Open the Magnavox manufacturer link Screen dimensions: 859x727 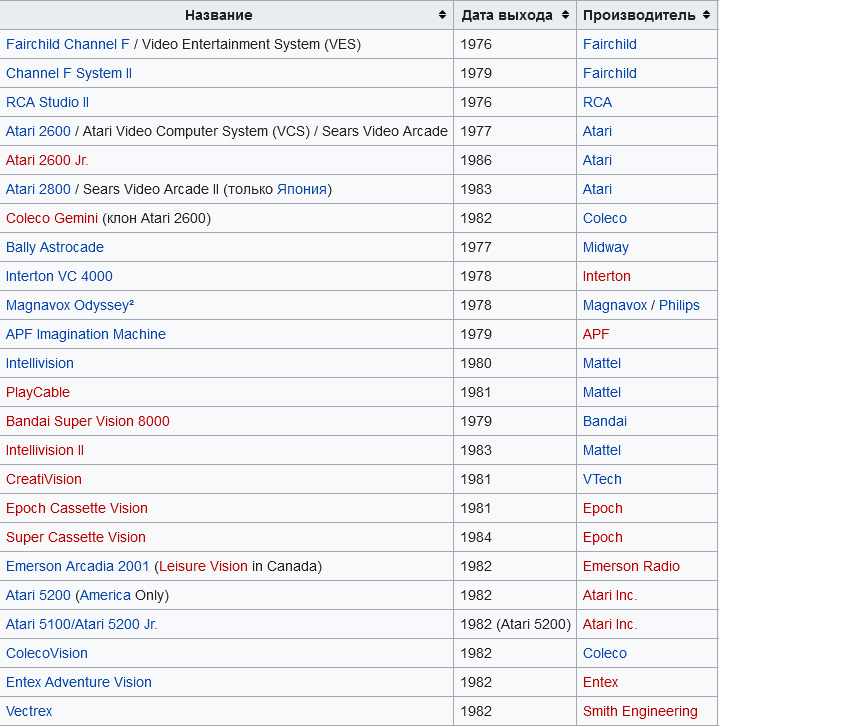click(x=615, y=306)
